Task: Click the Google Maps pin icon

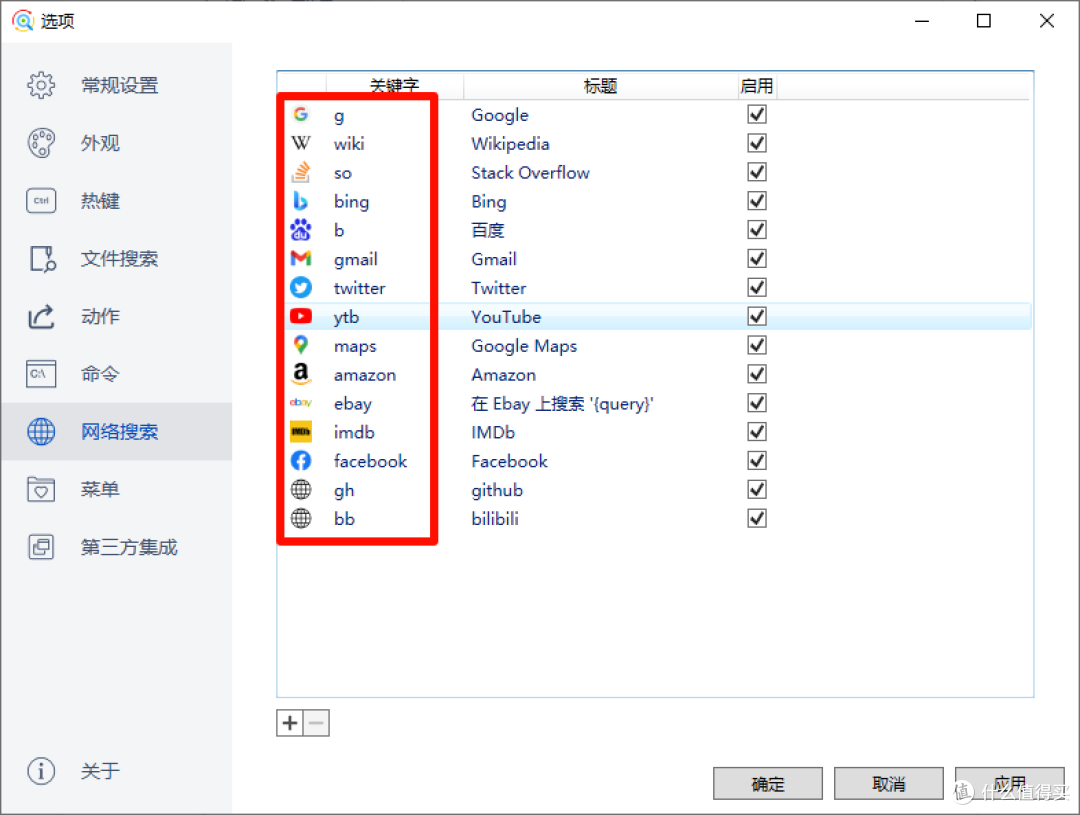Action: pyautogui.click(x=301, y=345)
